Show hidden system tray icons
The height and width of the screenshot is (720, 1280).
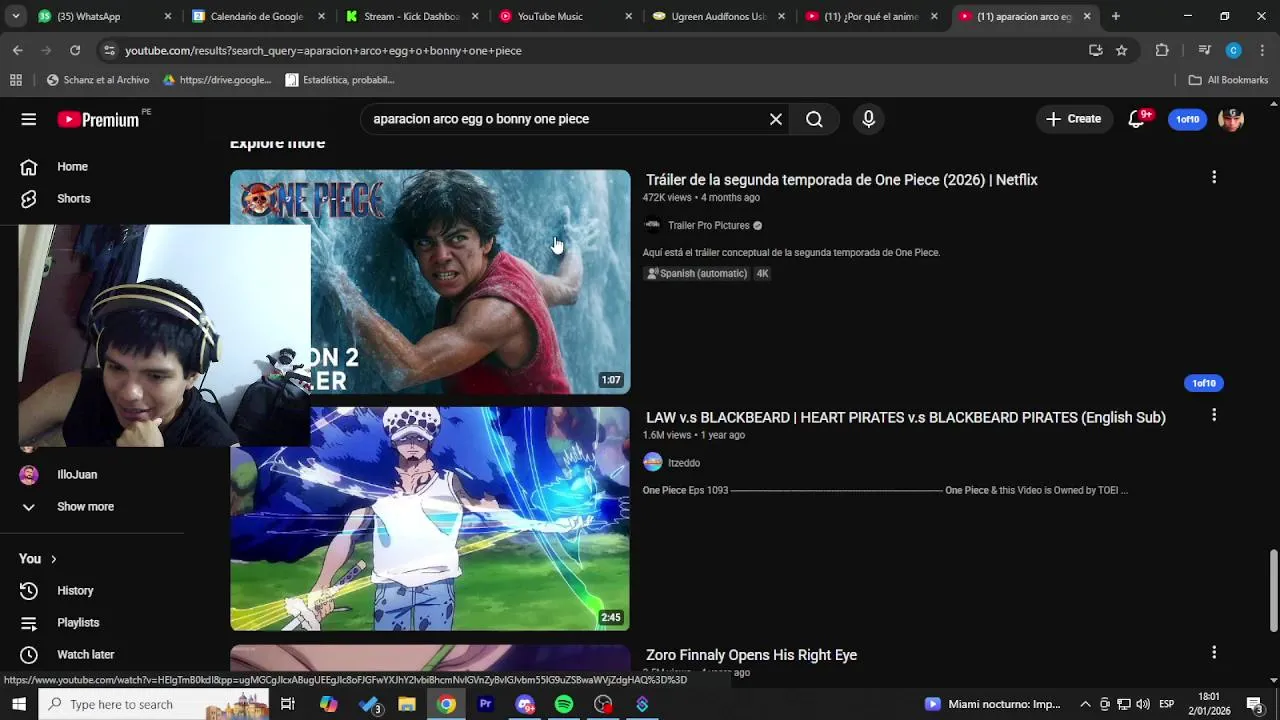[1085, 704]
